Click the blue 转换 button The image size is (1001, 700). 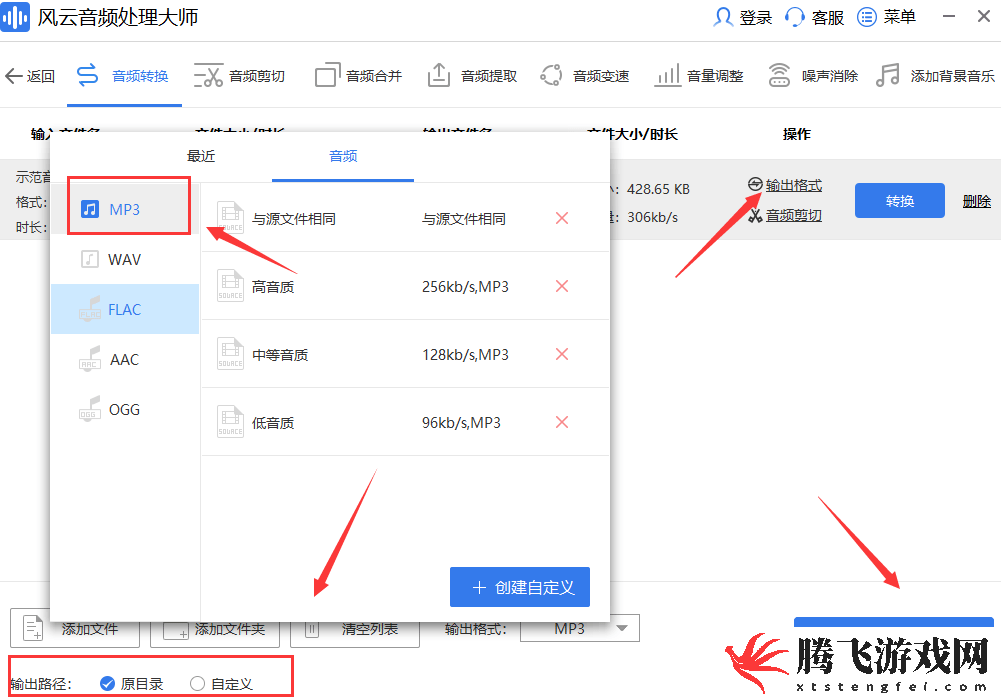(x=899, y=201)
